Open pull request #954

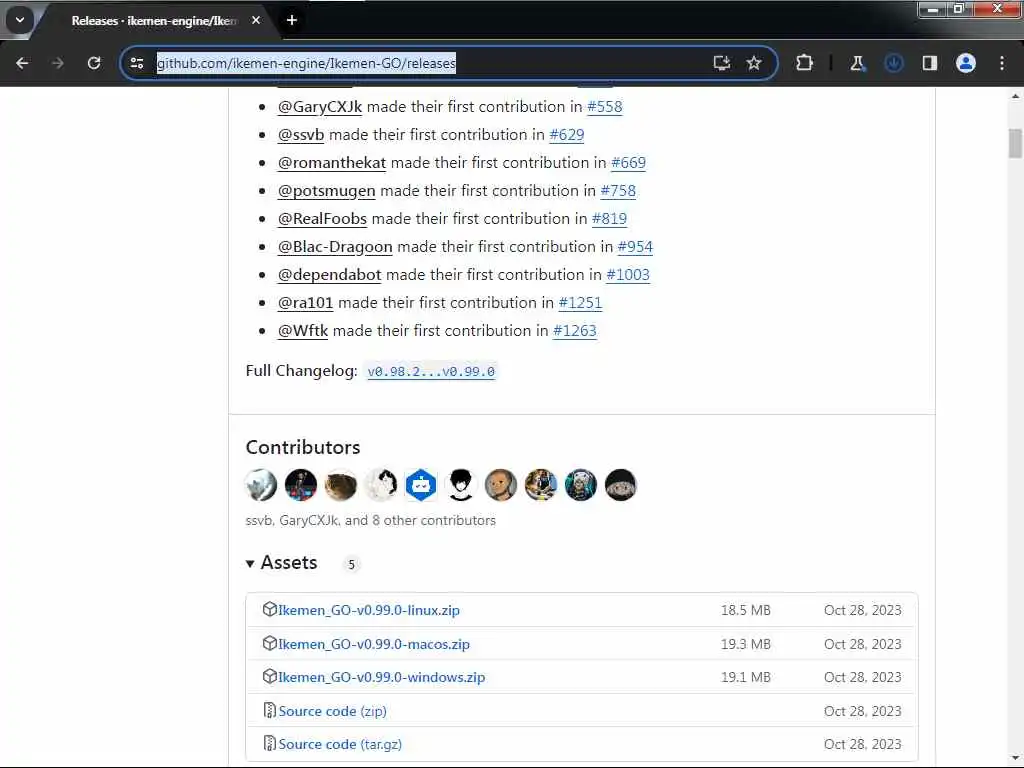(635, 248)
